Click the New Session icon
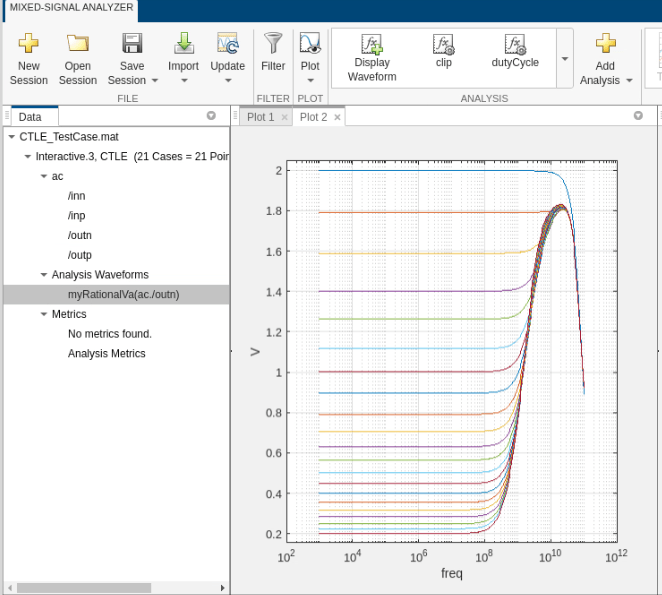The height and width of the screenshot is (595, 662). pos(28,43)
